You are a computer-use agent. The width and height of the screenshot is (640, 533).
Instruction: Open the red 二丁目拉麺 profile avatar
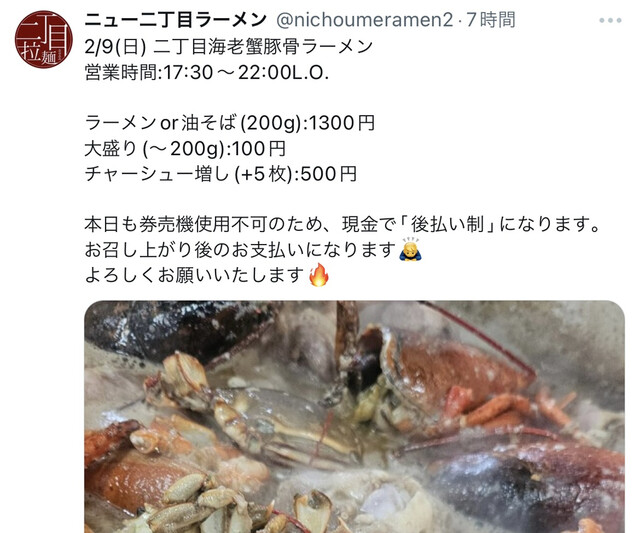[x=44, y=40]
